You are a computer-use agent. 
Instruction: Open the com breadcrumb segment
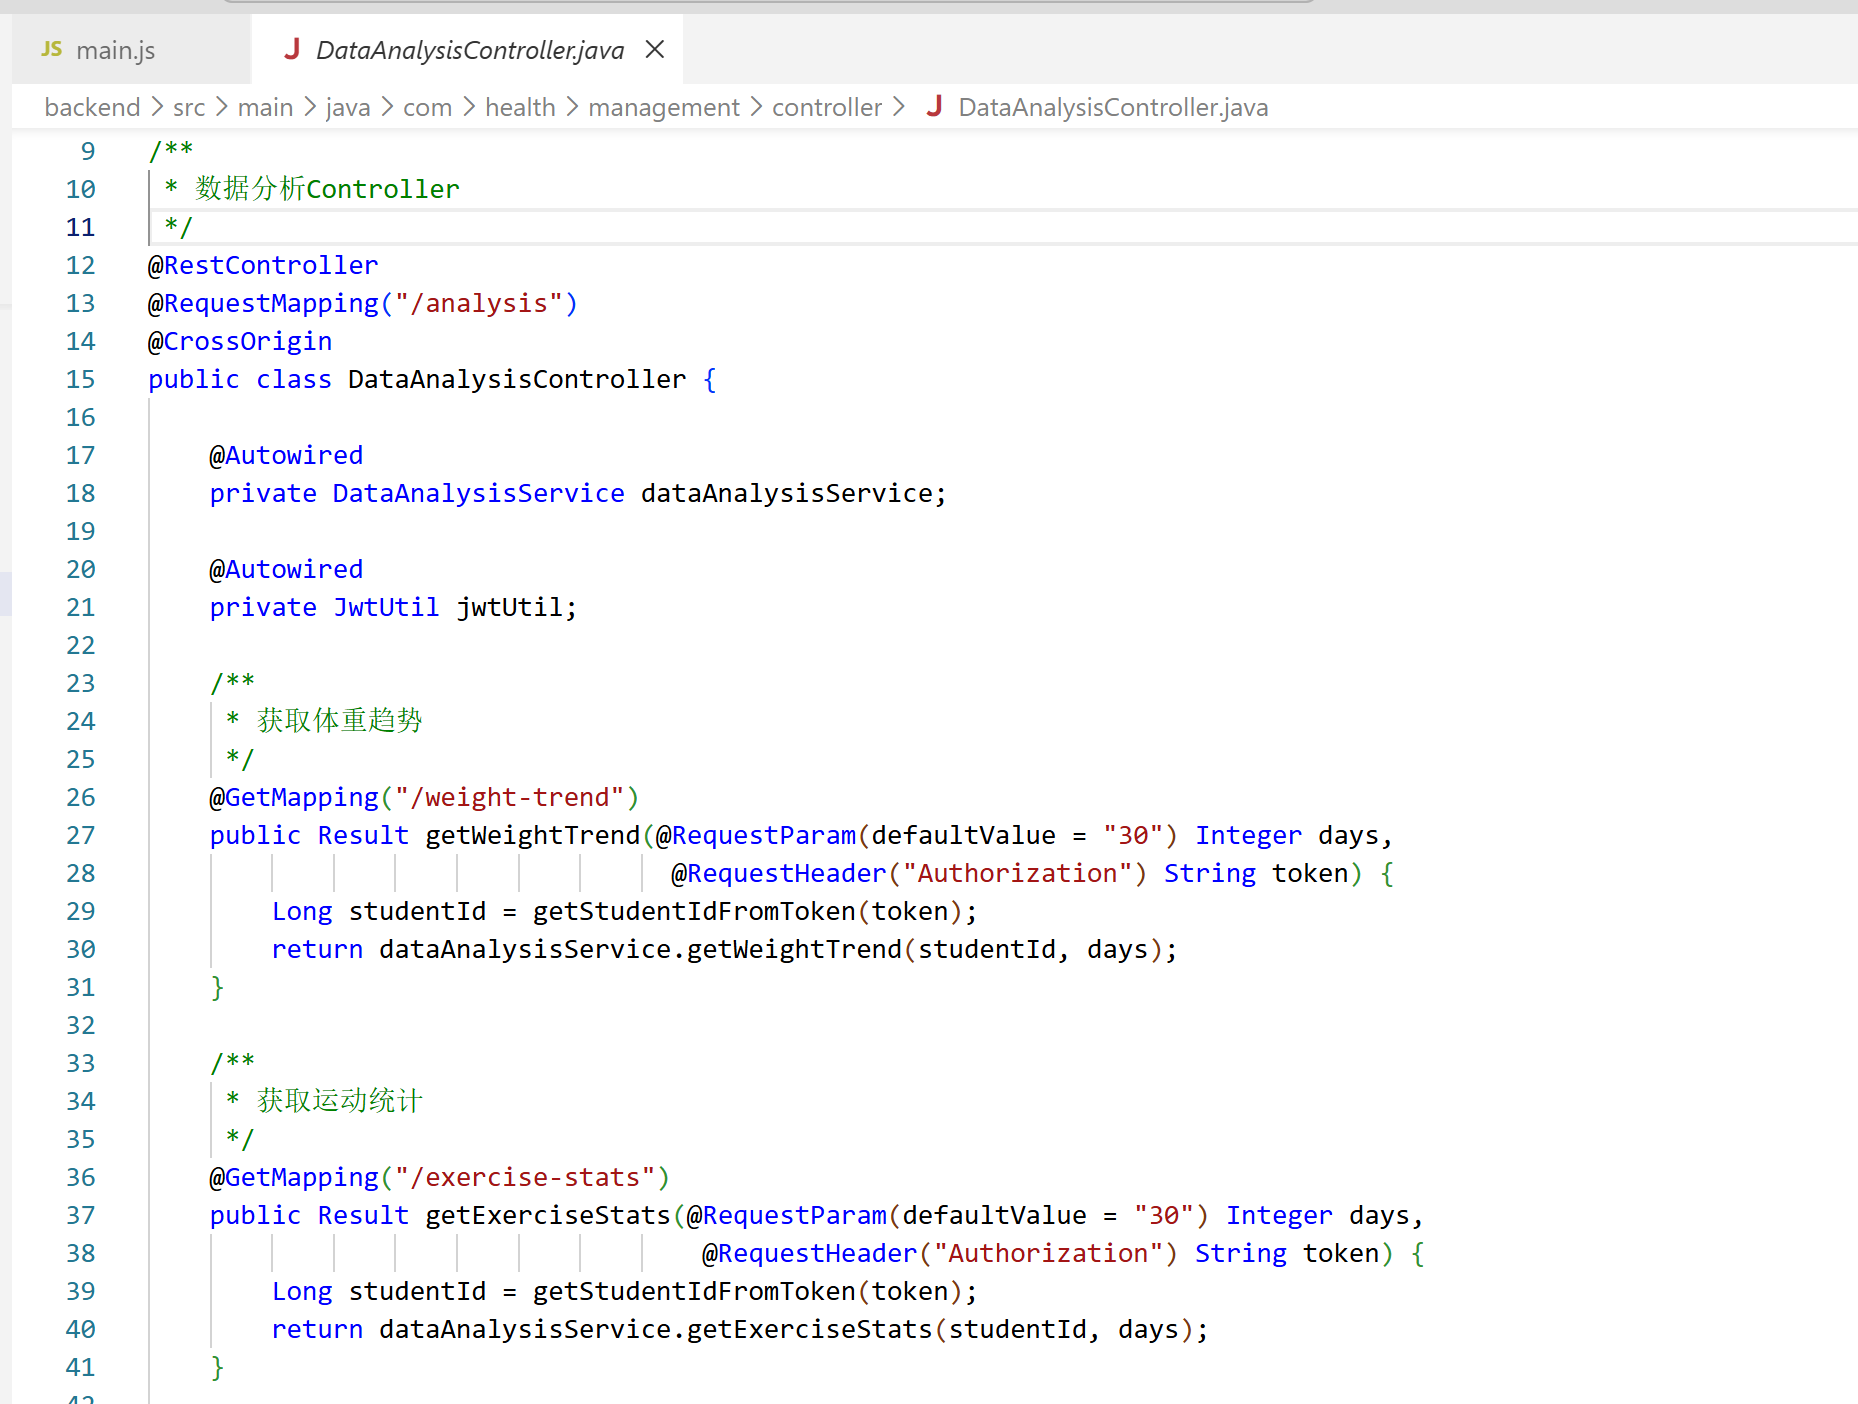point(427,107)
